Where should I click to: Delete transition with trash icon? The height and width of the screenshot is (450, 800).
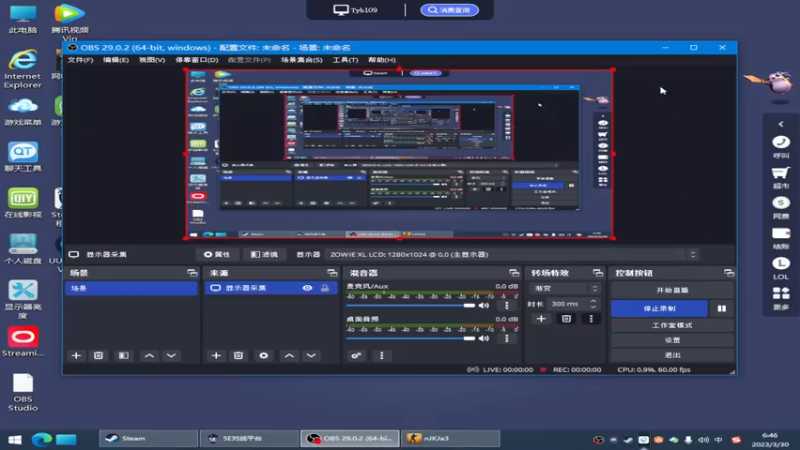coord(566,319)
